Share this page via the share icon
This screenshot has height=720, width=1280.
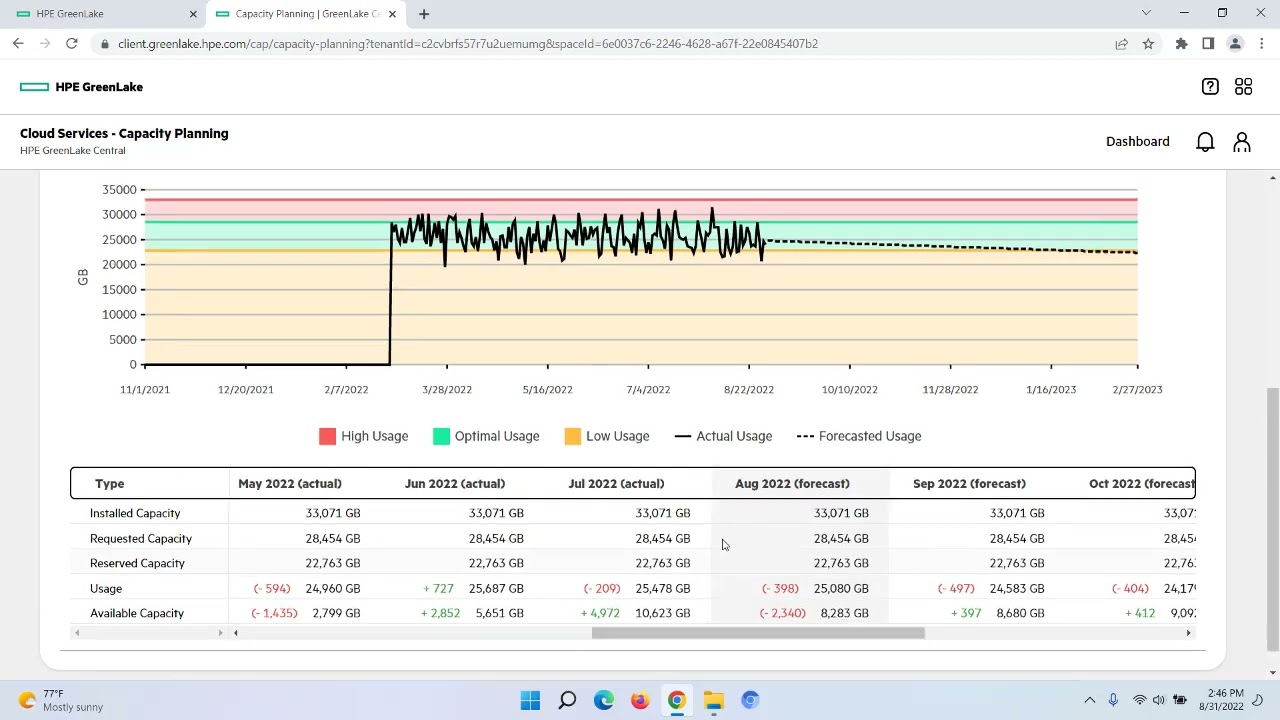[x=1121, y=43]
